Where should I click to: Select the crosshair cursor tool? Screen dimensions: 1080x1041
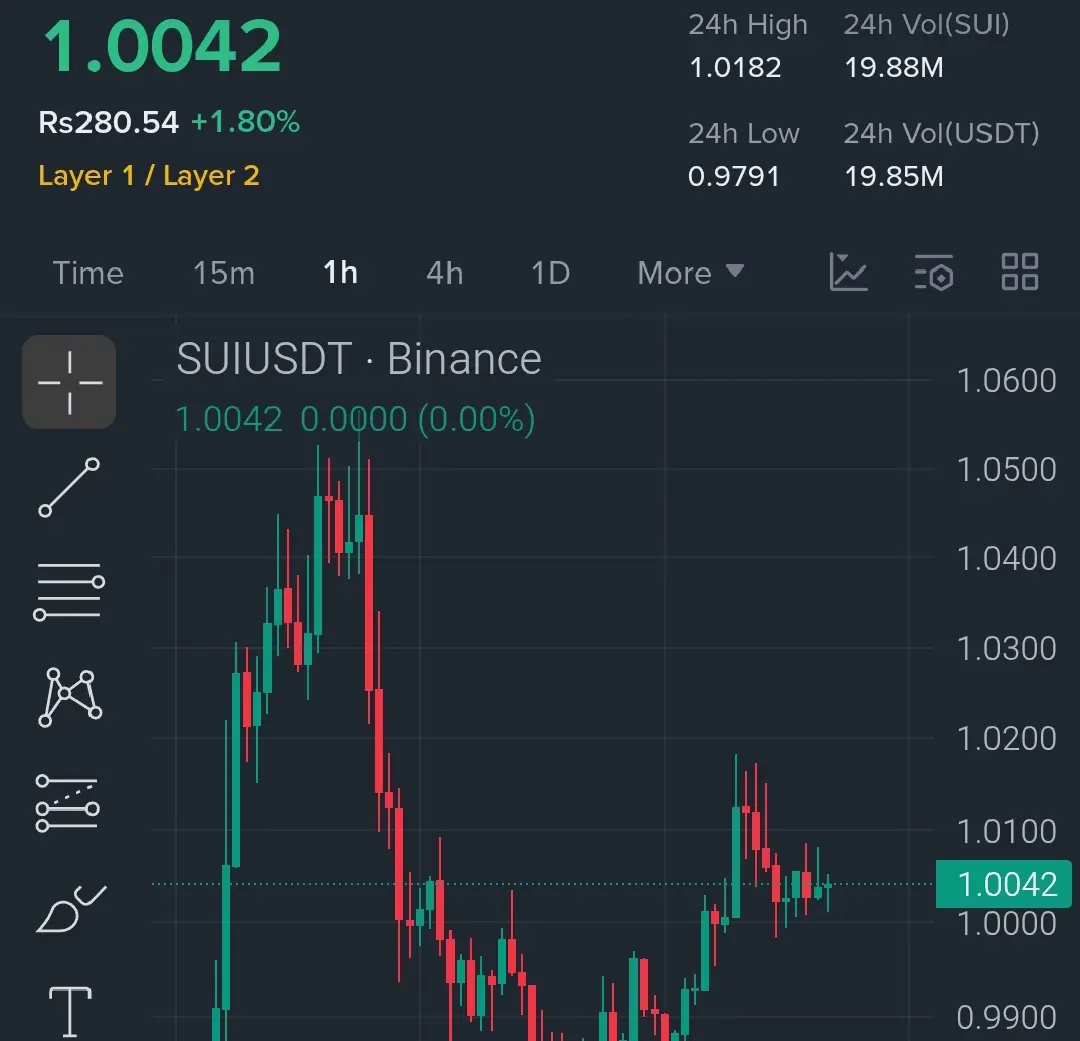(x=69, y=382)
